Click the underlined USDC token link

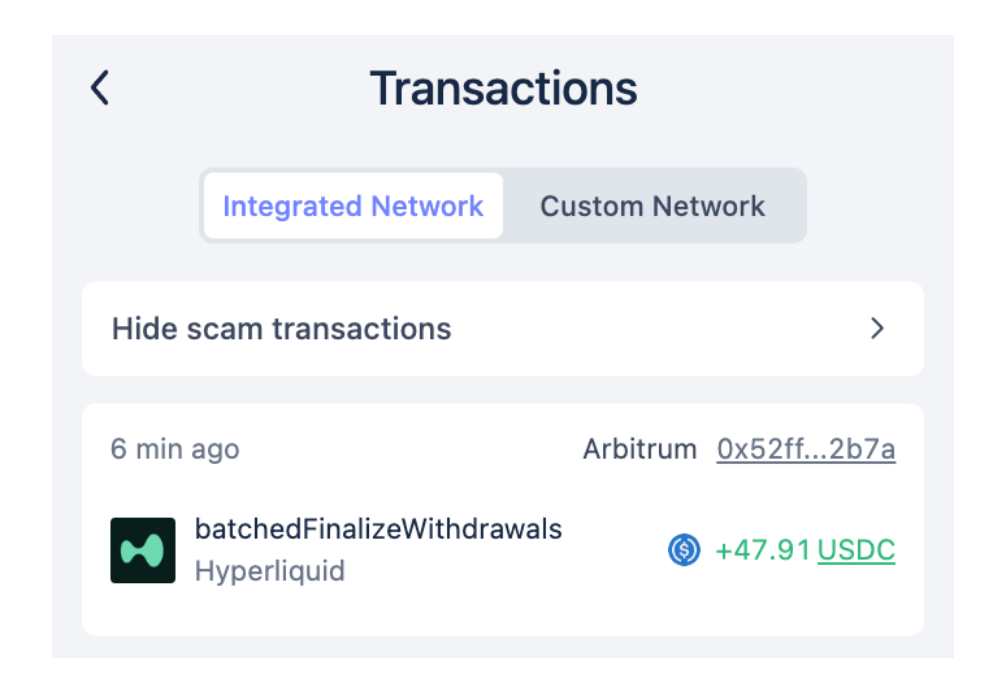tap(856, 550)
